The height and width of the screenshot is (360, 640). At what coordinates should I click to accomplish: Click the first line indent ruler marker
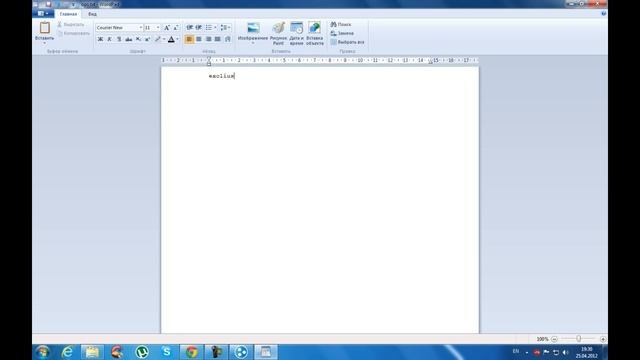coord(209,59)
